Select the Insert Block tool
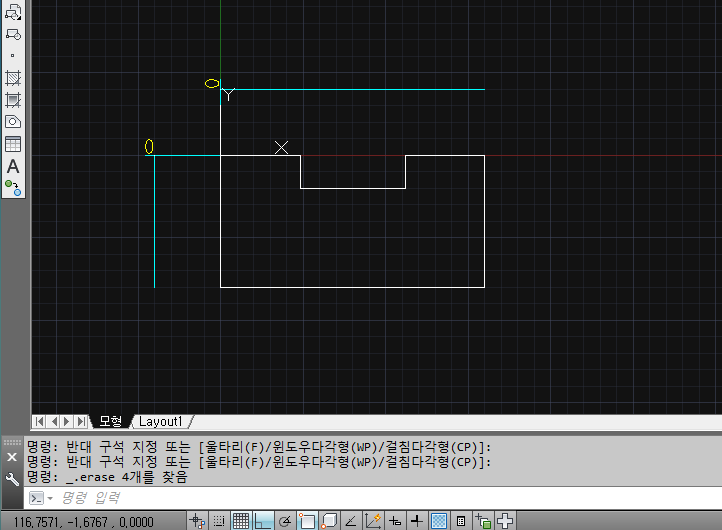Image resolution: width=722 pixels, height=530 pixels. tap(13, 12)
